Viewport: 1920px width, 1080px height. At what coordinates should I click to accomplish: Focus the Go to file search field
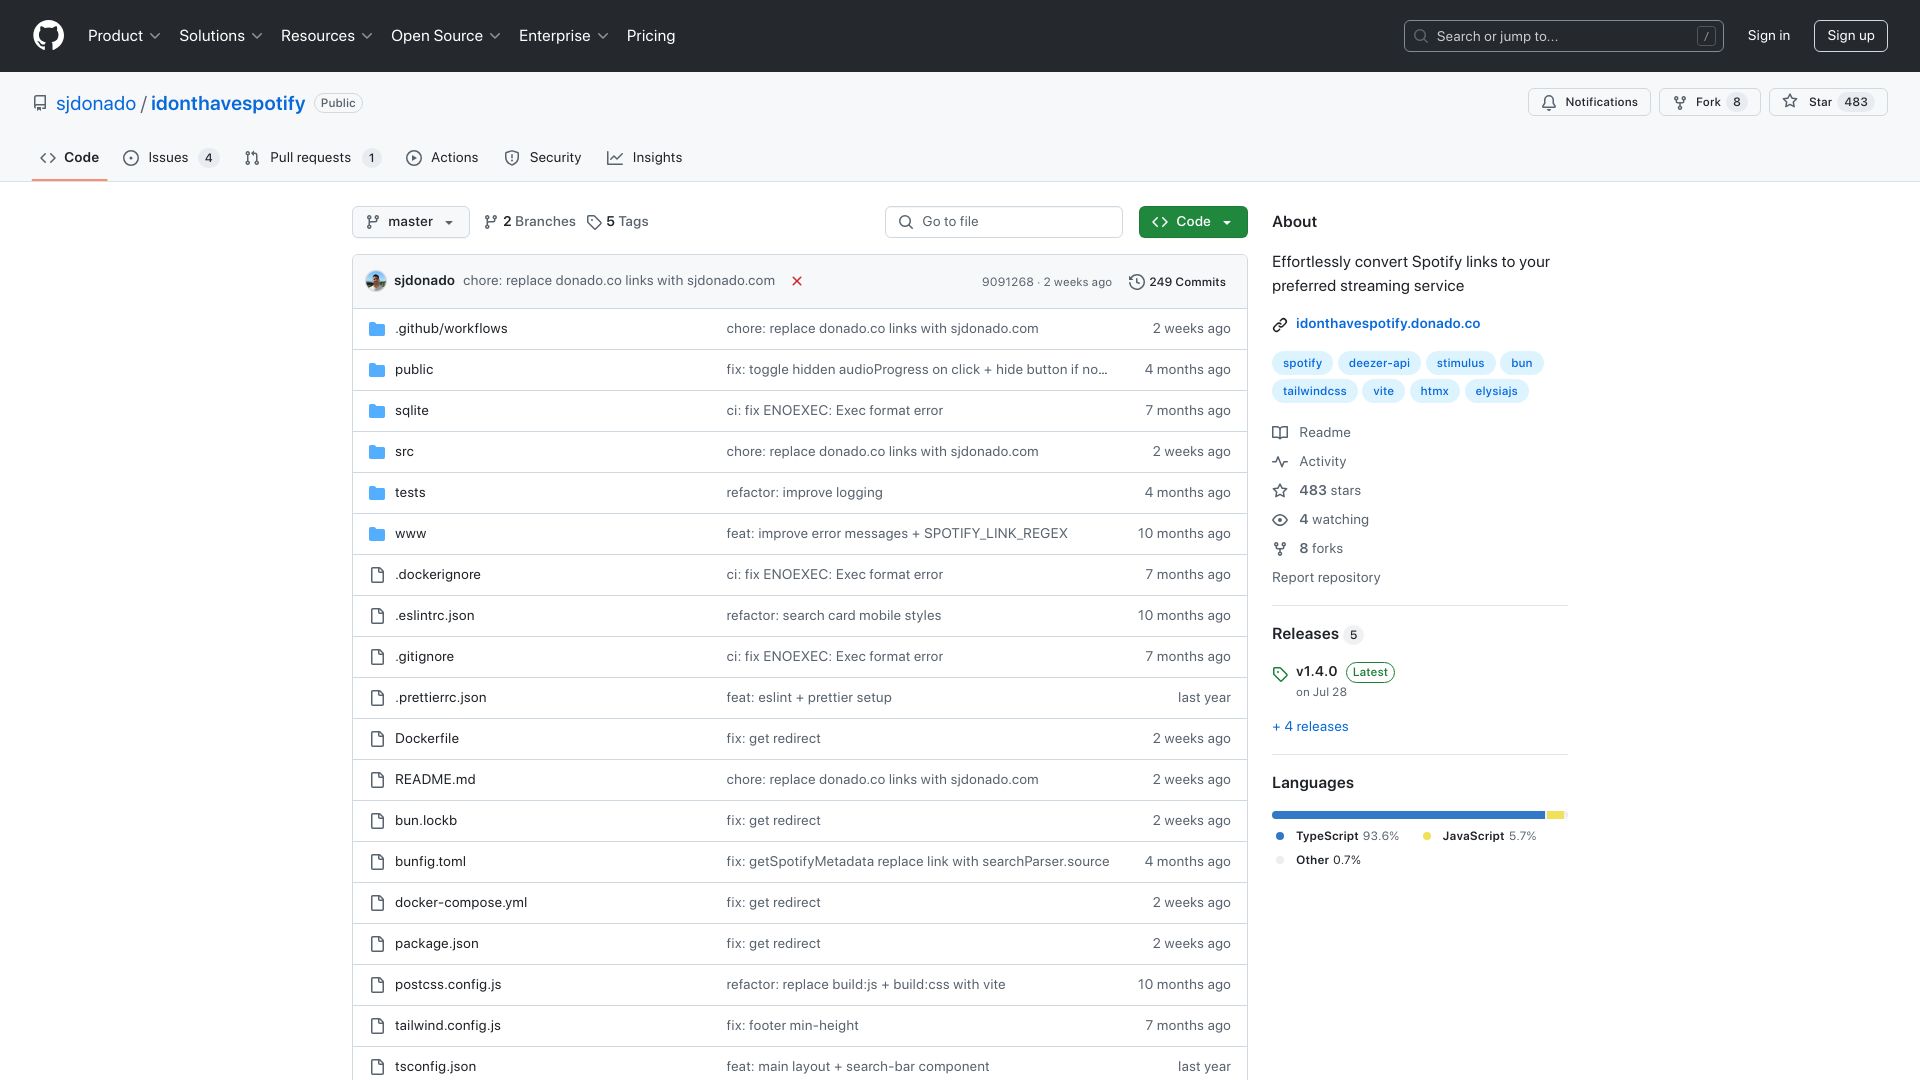pos(1004,222)
